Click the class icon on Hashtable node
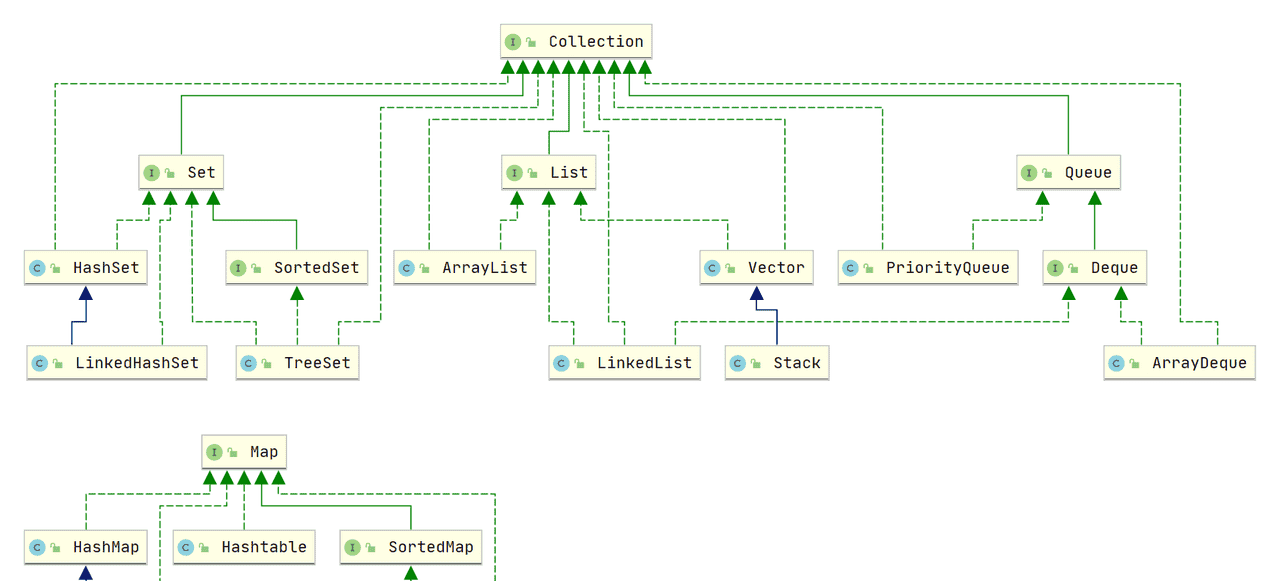This screenshot has height=581, width=1280. click(x=186, y=547)
